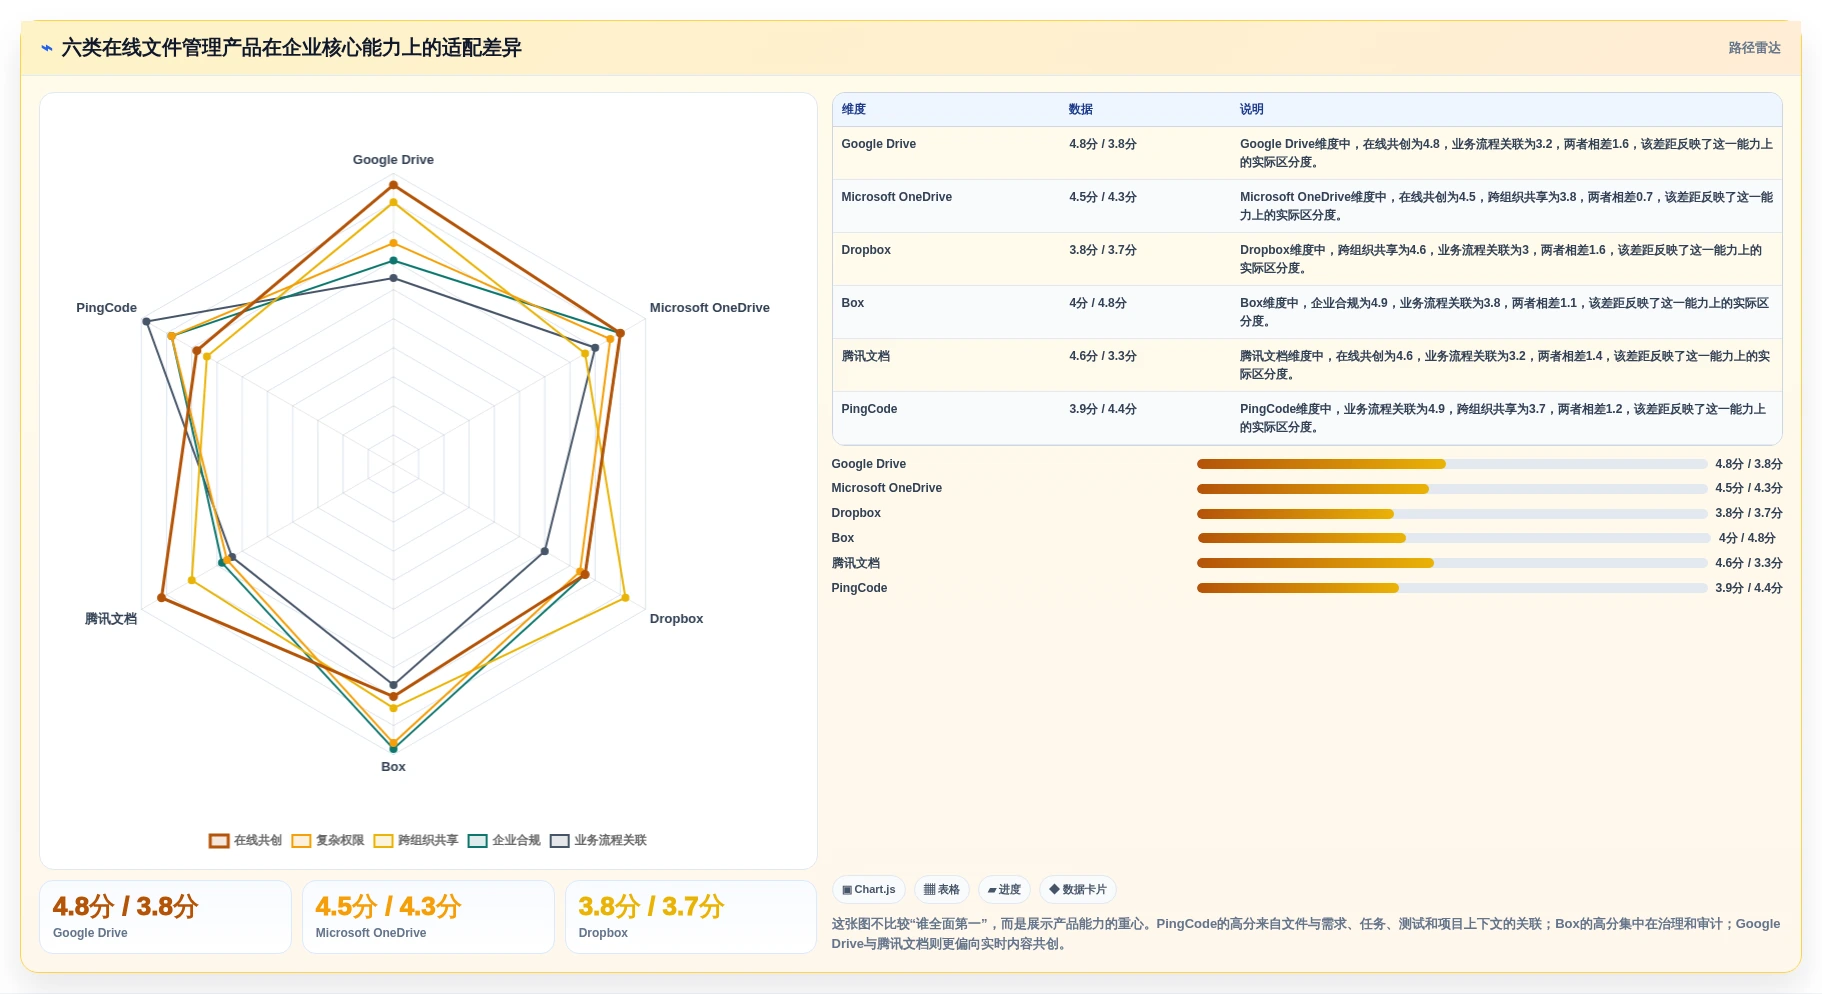Select the Box table row name
Viewport: 1822px width, 994px height.
852,303
